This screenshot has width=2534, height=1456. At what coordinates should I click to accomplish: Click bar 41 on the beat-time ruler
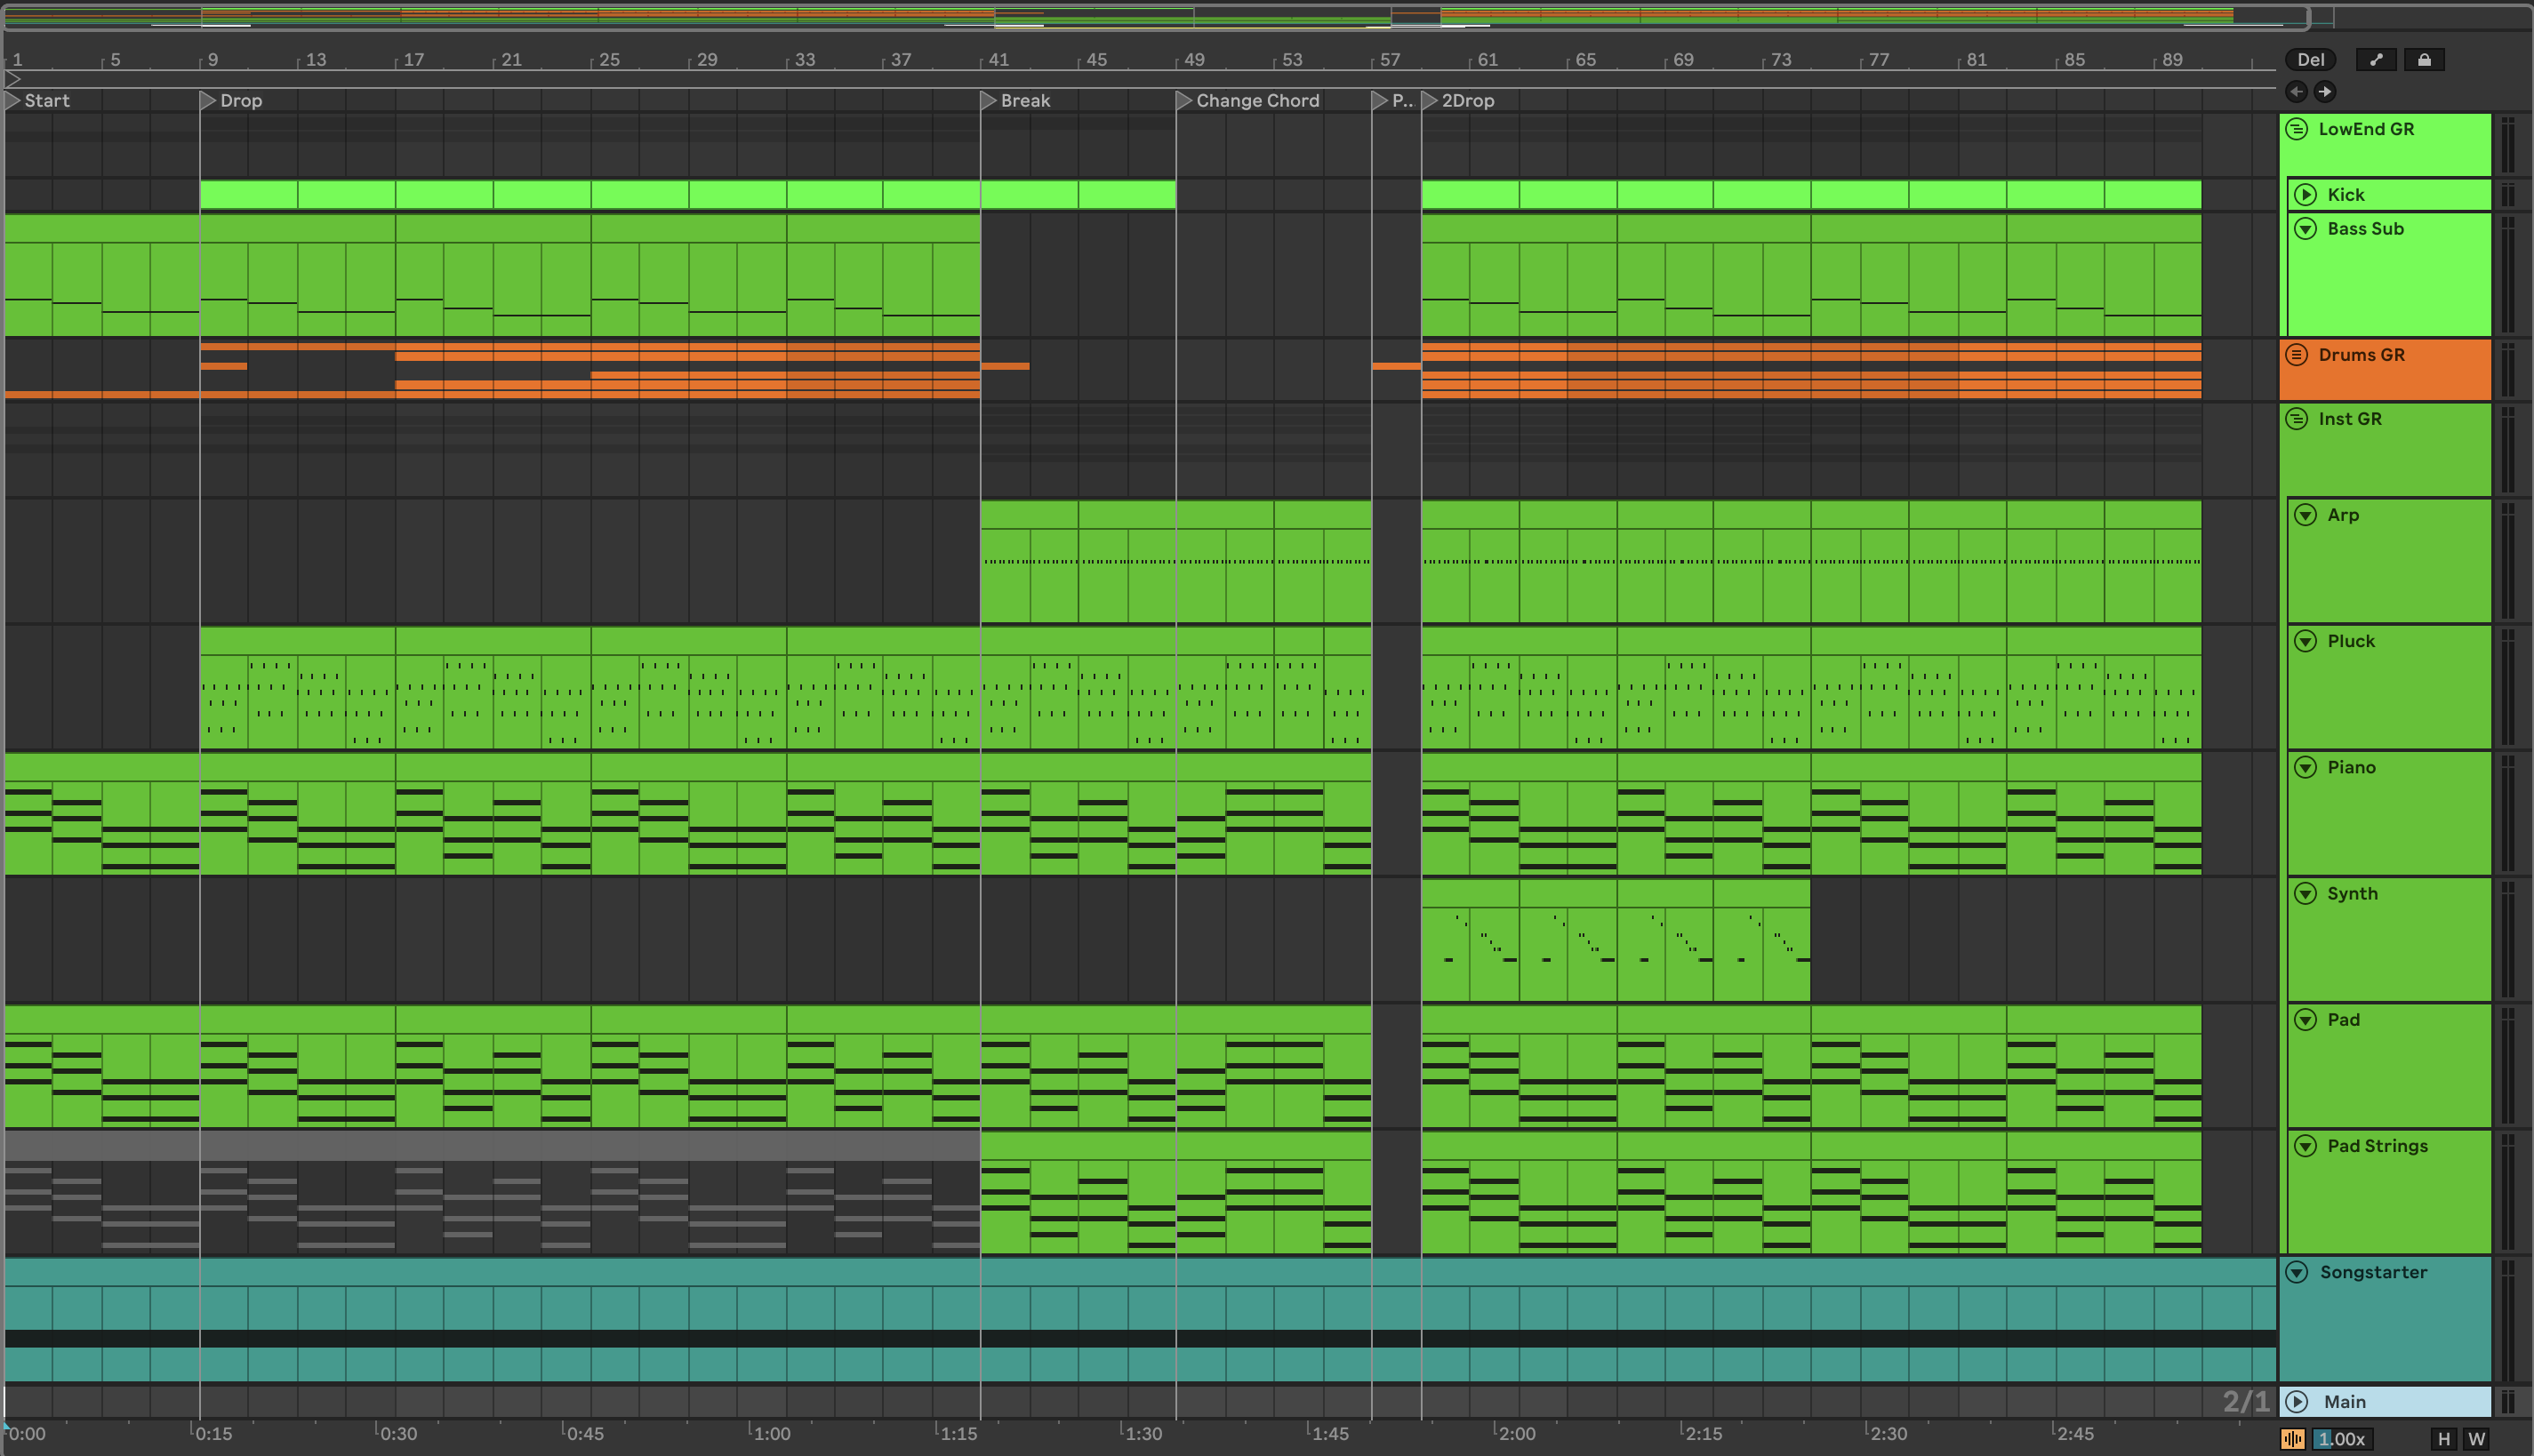tap(998, 60)
